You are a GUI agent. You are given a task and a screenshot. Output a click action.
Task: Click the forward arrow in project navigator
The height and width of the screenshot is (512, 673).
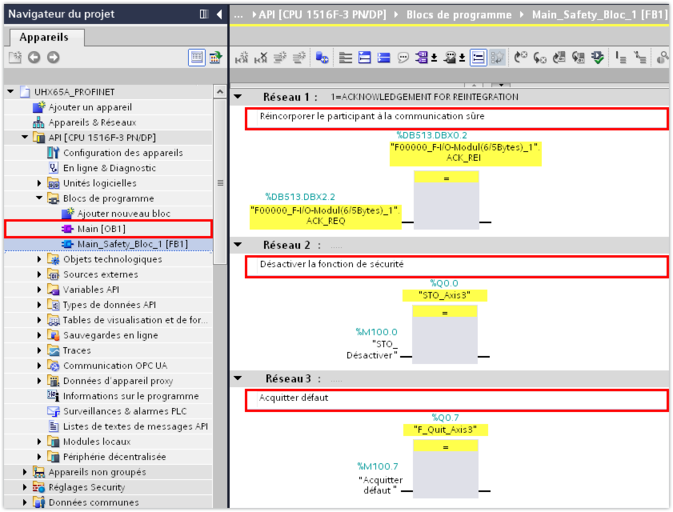[x=51, y=58]
